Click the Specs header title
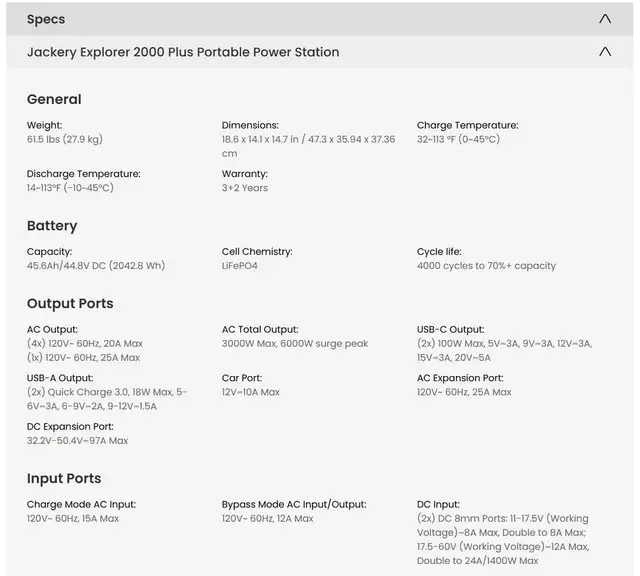The width and height of the screenshot is (640, 576). pos(46,19)
